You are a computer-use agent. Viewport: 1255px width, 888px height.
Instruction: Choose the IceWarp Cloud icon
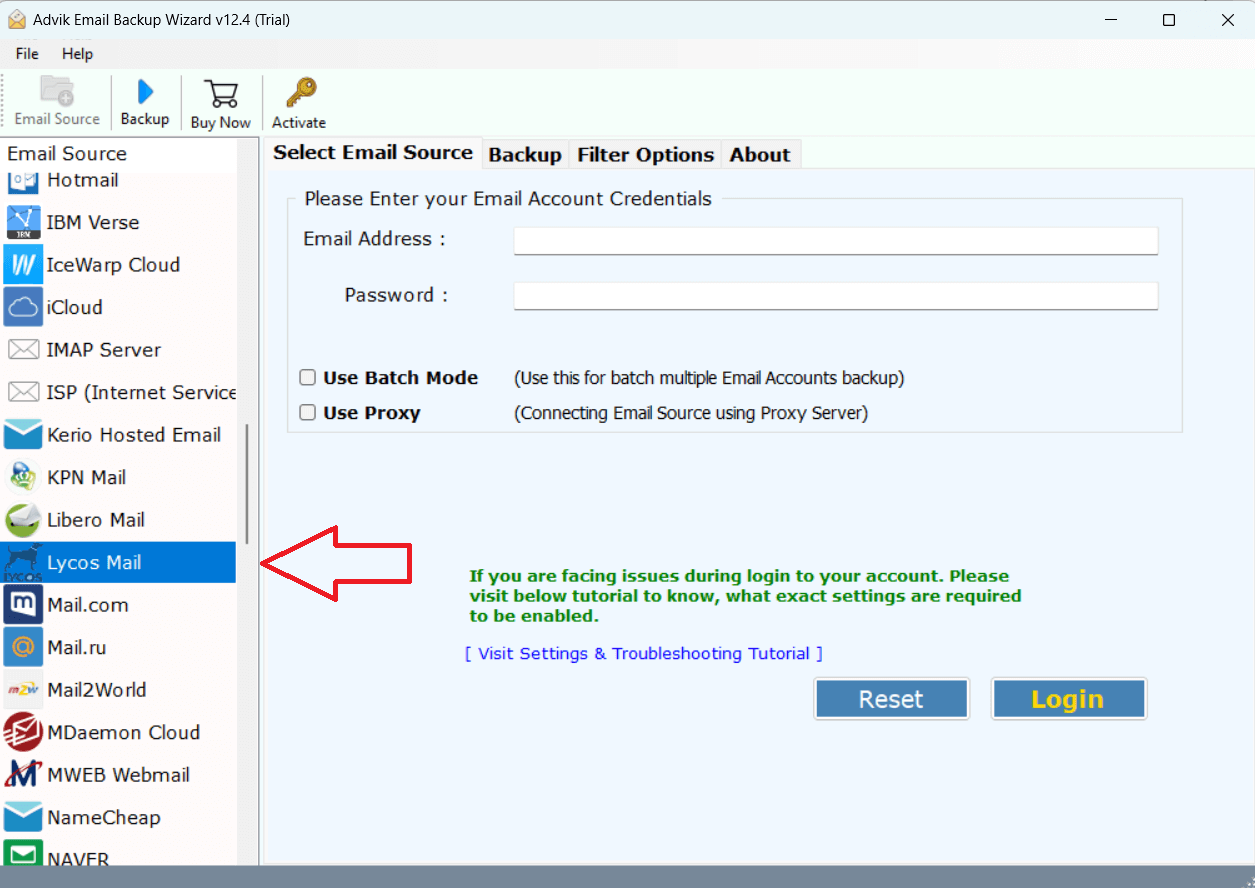pos(23,265)
